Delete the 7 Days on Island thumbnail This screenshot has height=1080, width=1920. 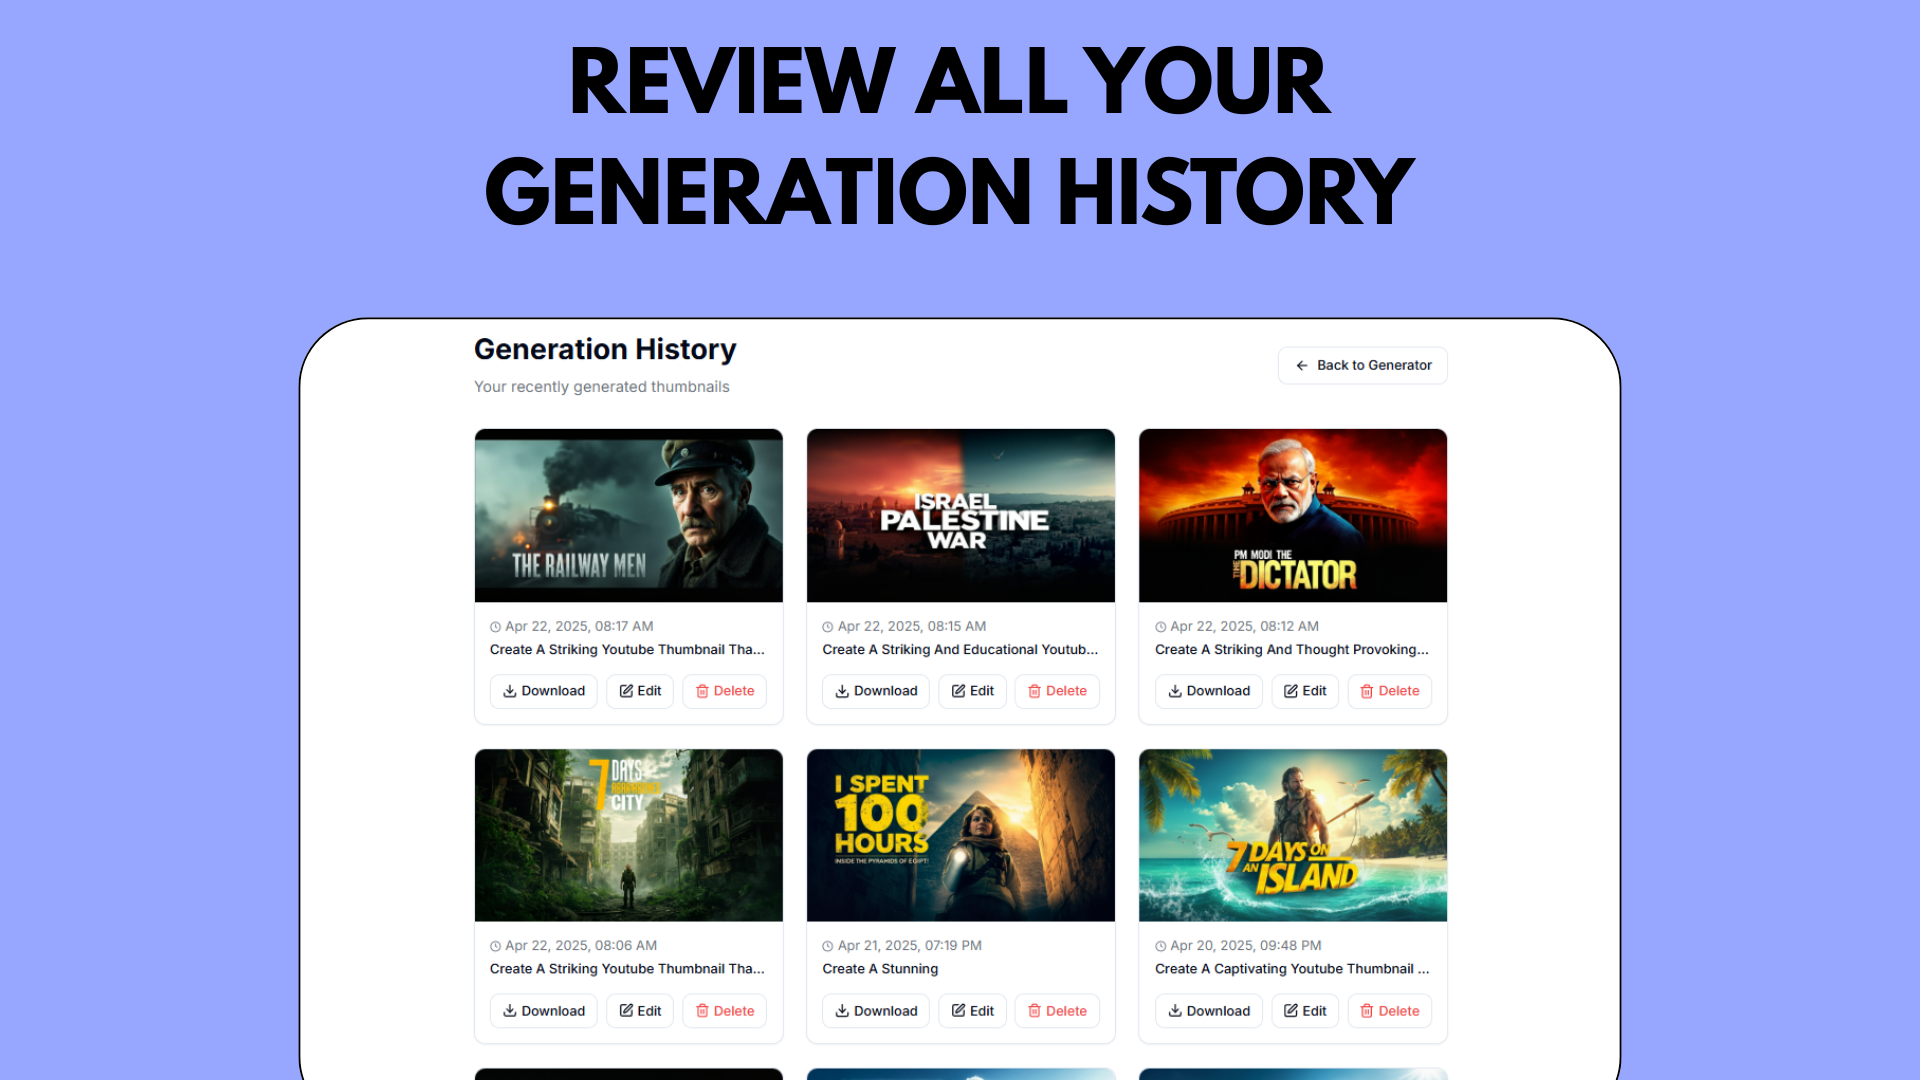1390,1011
